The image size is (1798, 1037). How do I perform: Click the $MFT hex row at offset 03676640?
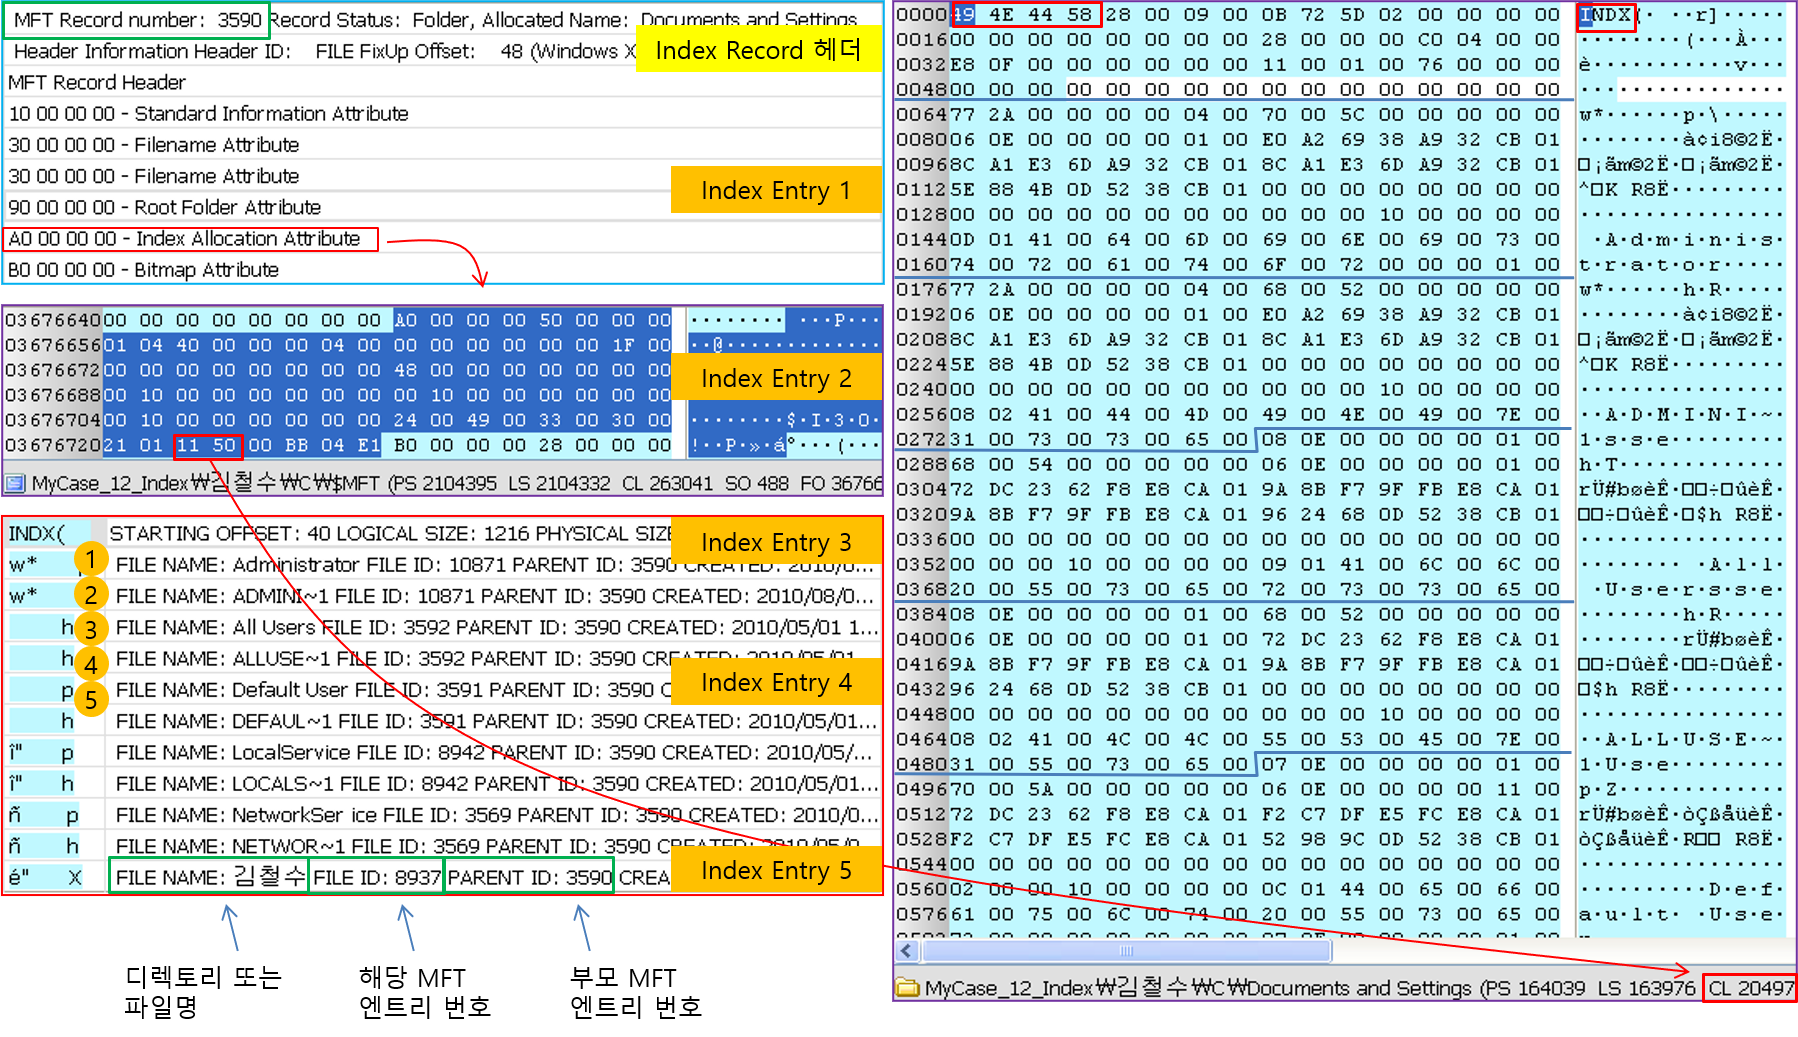pyautogui.click(x=442, y=320)
